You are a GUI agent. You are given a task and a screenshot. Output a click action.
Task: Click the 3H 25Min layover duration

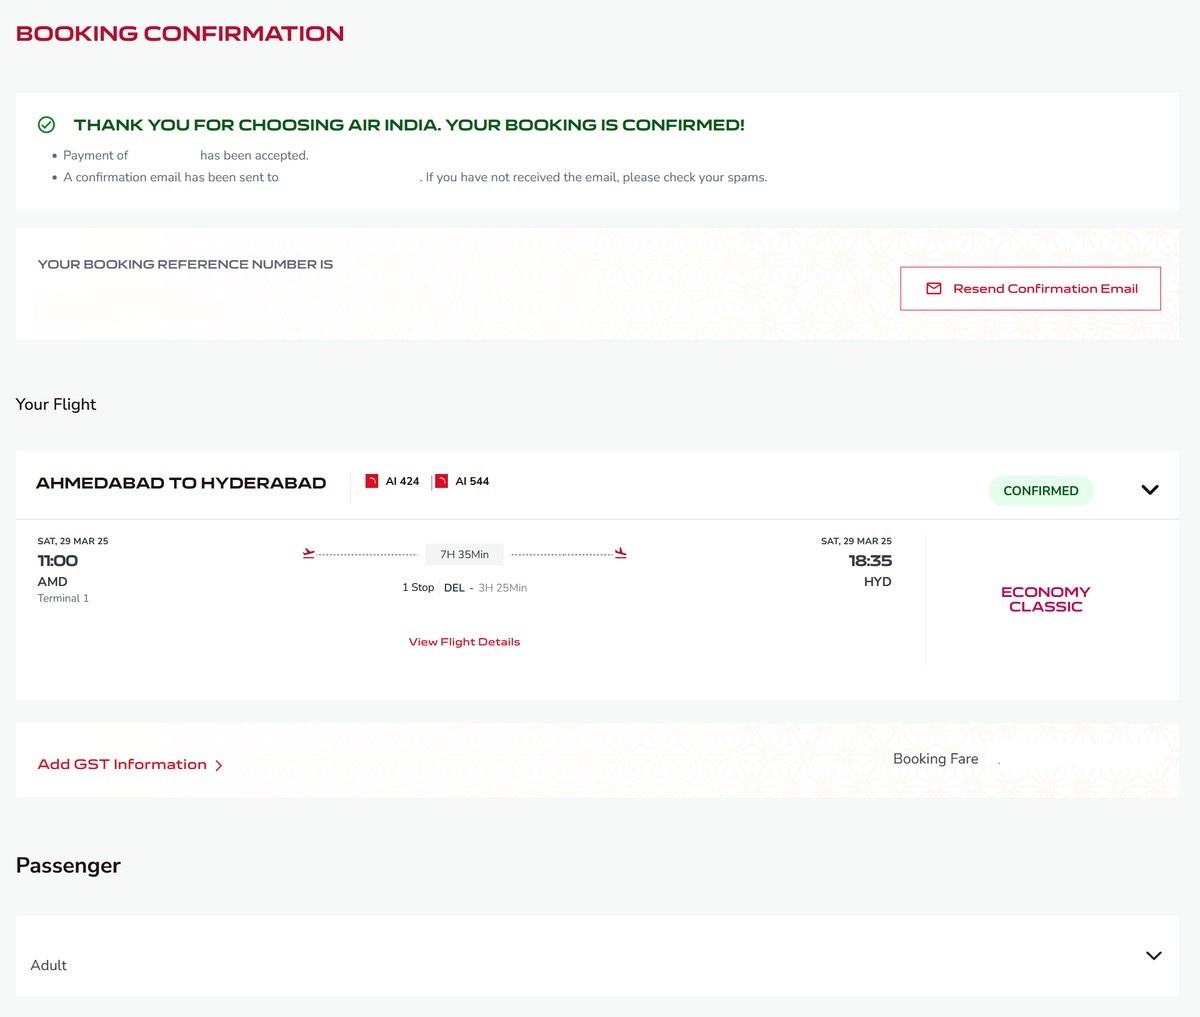(502, 588)
